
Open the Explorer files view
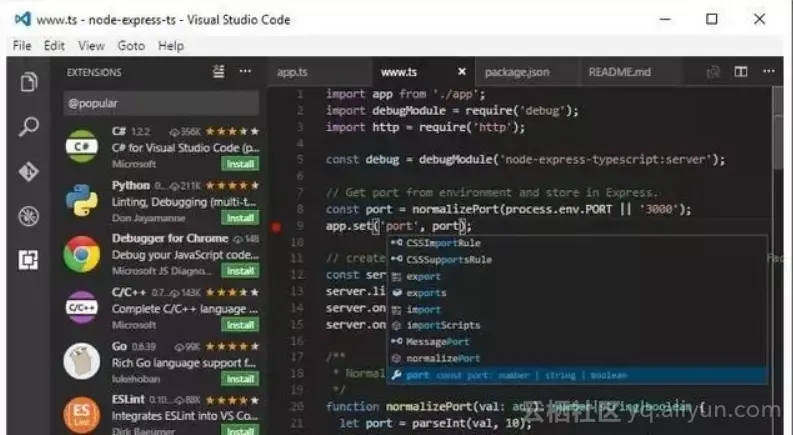(x=29, y=82)
